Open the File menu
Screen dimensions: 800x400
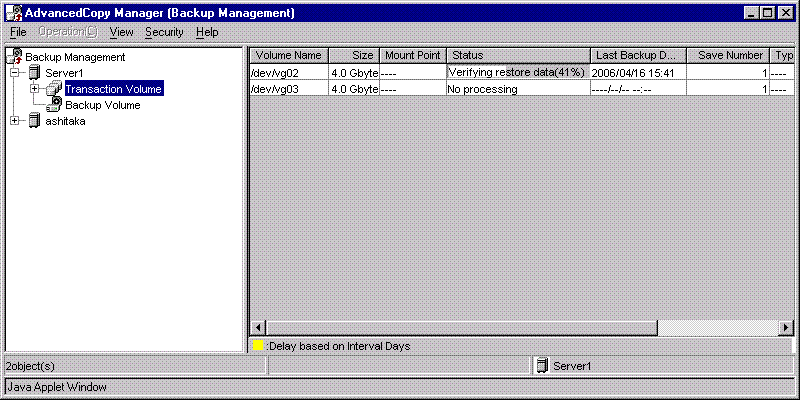18,32
